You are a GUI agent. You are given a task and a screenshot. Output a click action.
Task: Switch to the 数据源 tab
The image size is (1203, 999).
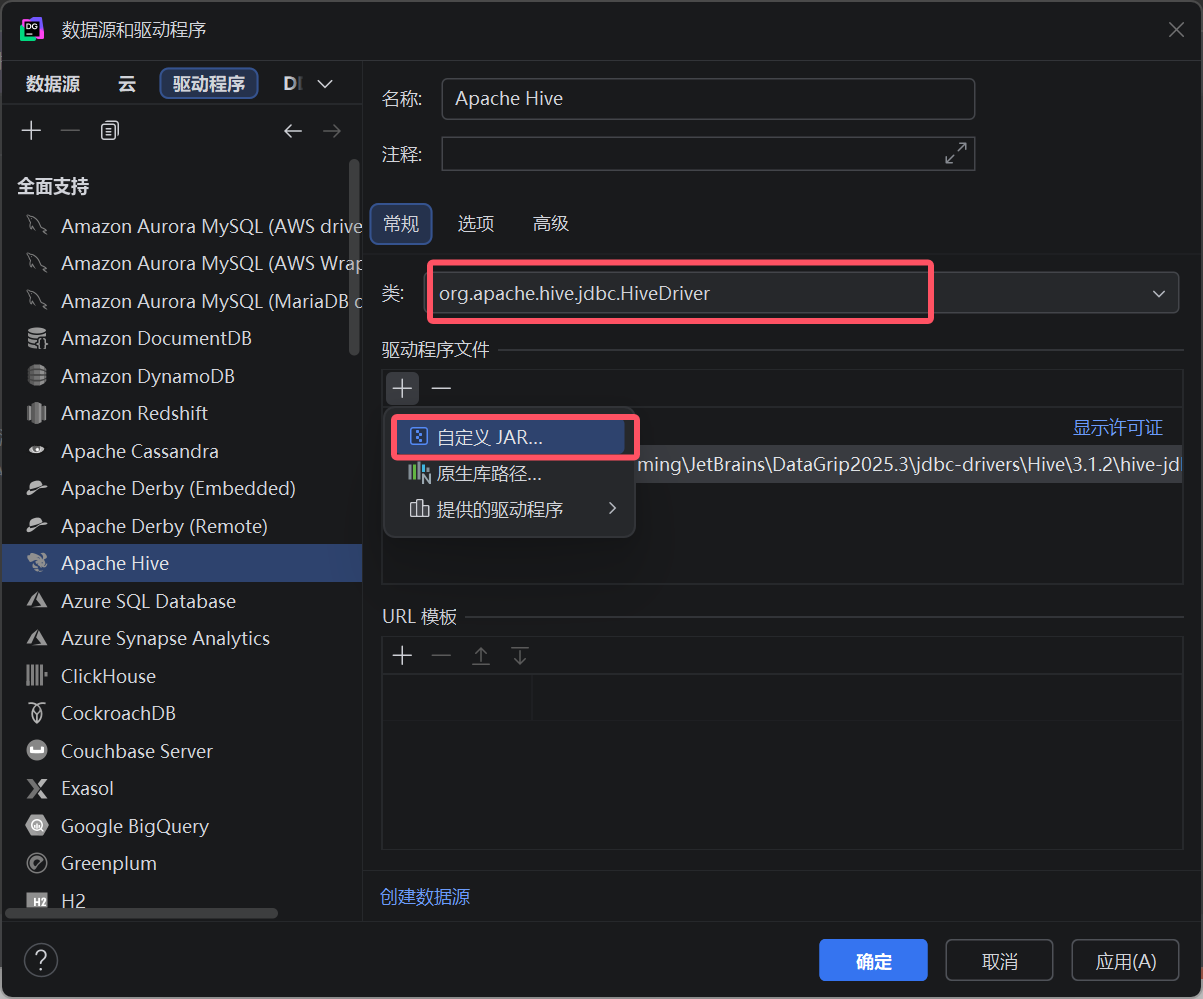tap(53, 84)
